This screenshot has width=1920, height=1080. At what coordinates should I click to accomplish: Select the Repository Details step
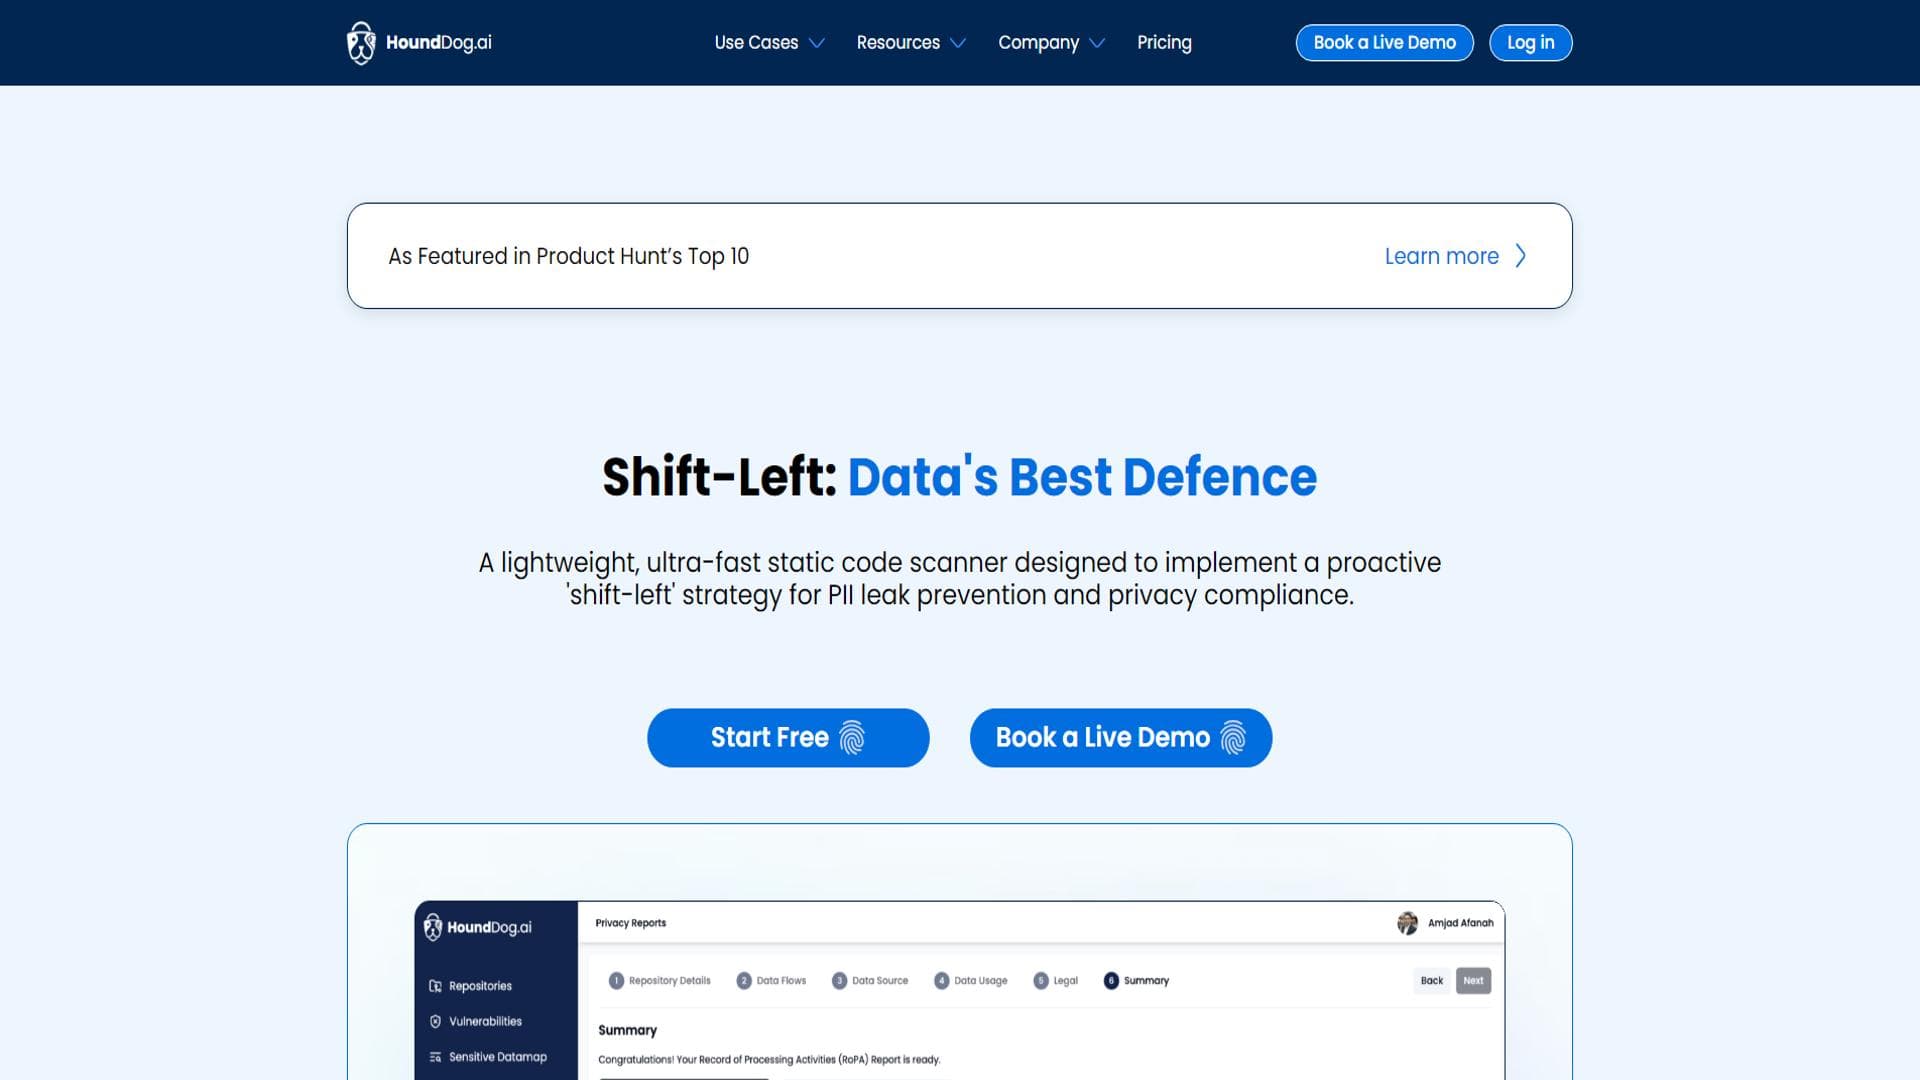coord(660,981)
